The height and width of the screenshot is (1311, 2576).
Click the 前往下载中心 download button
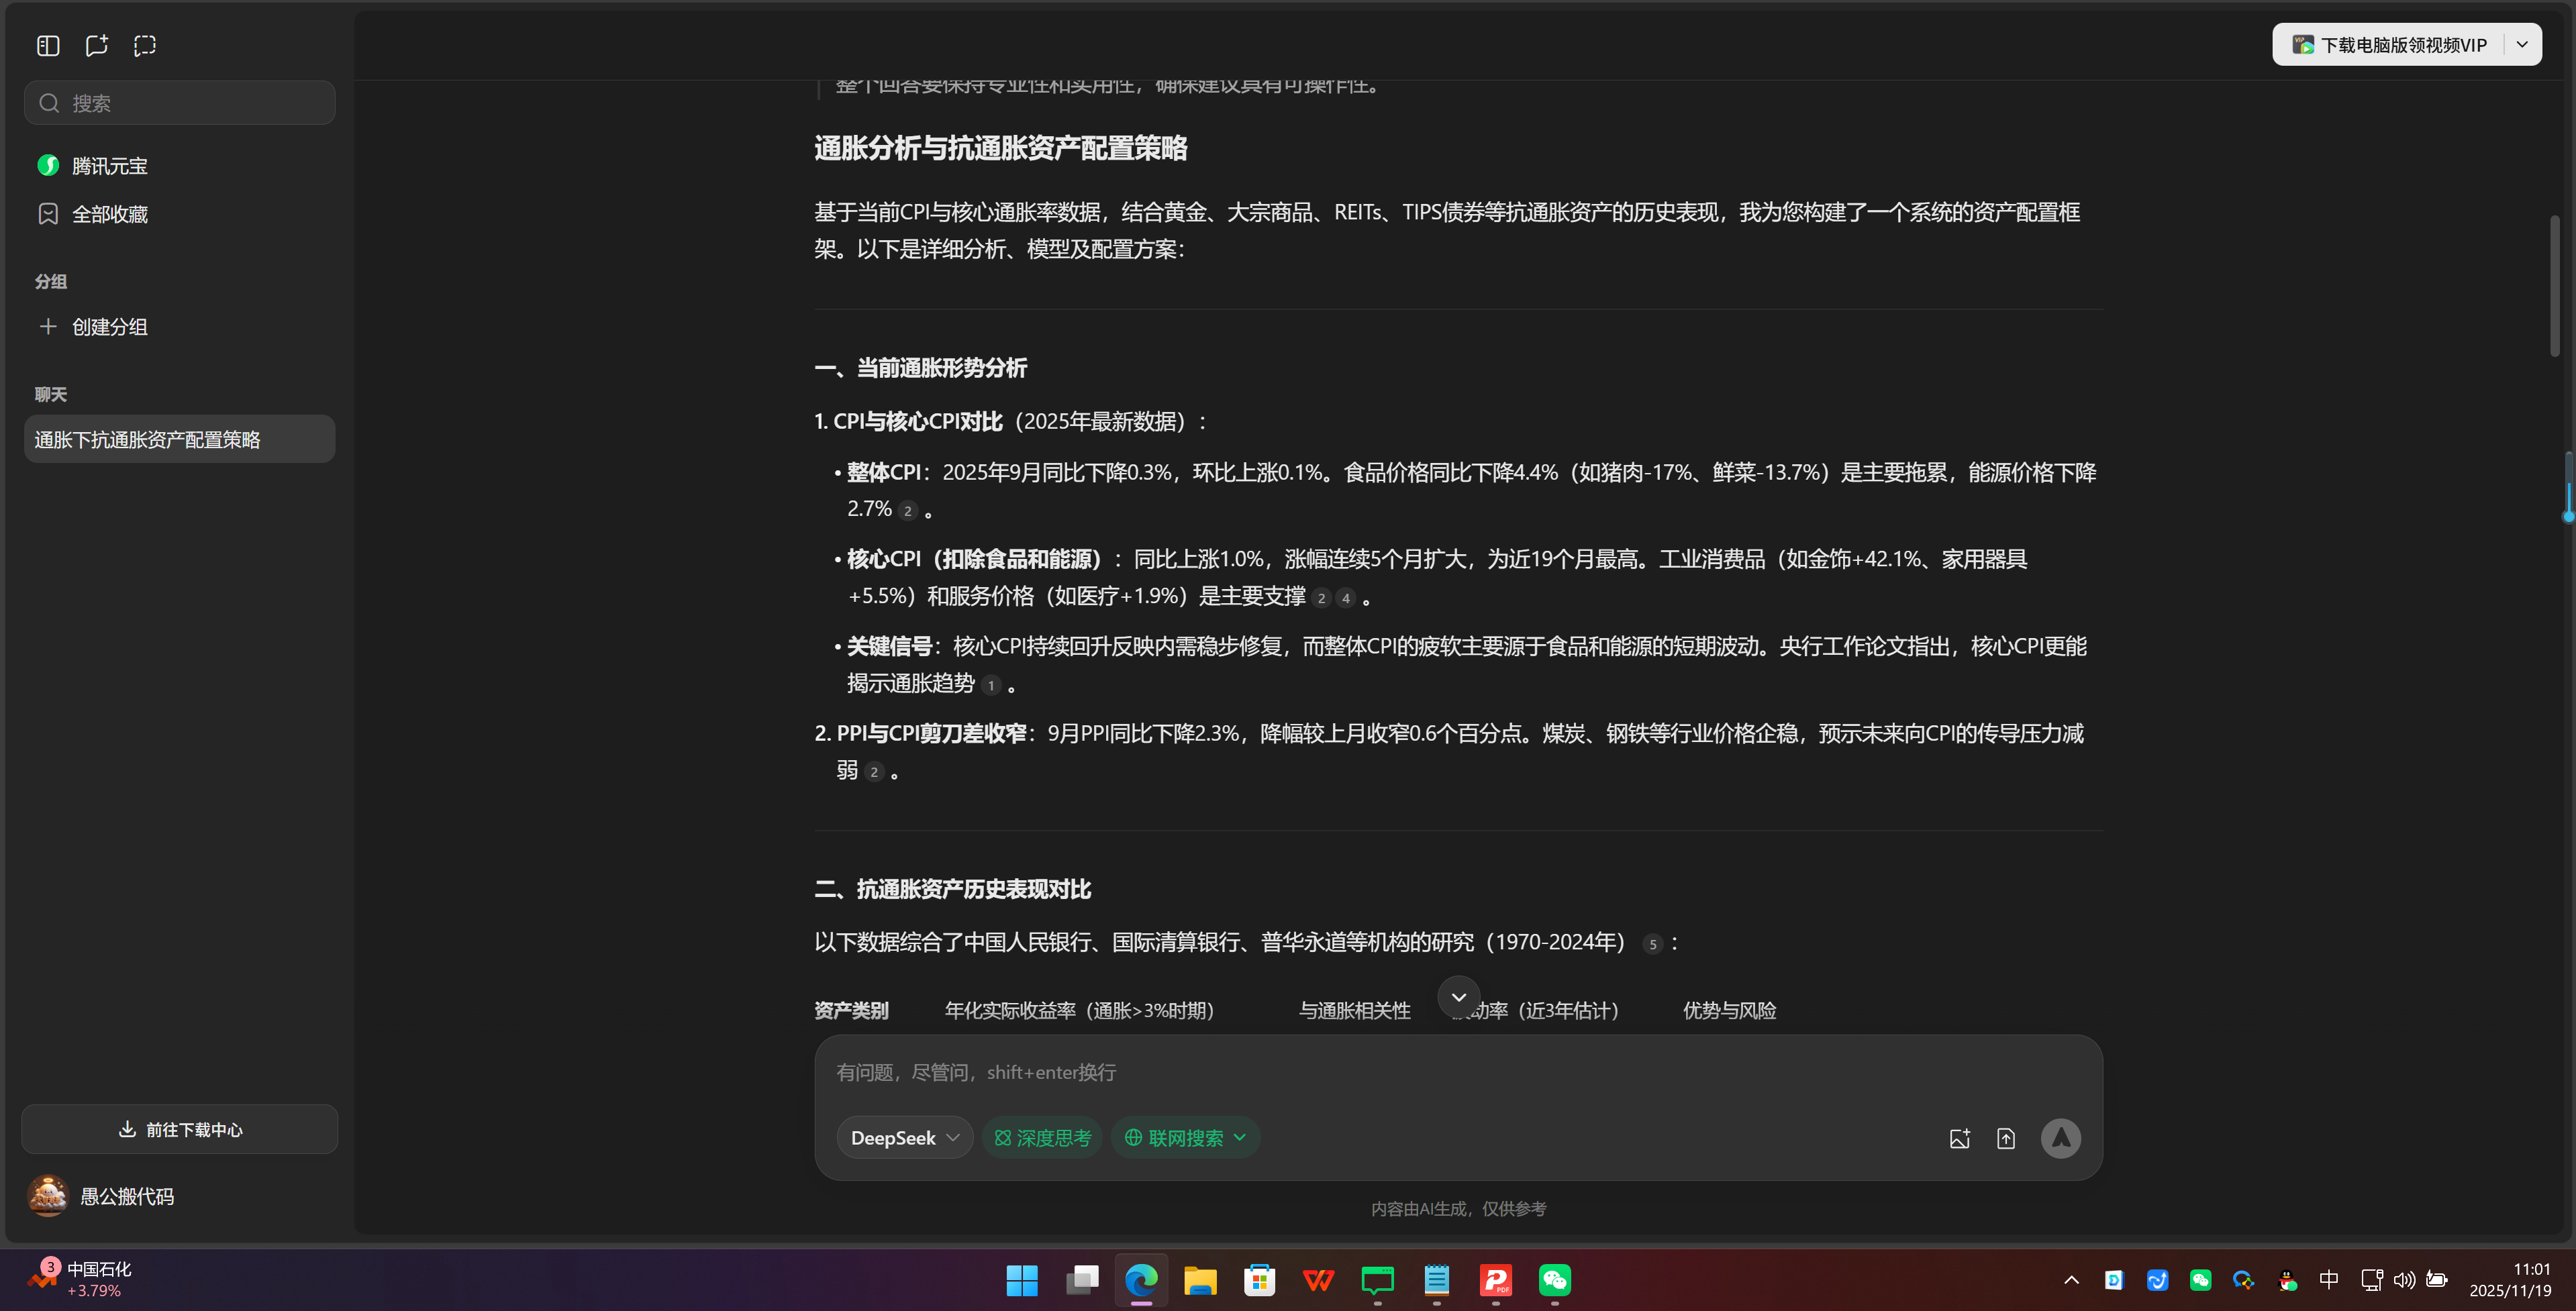click(x=179, y=1129)
